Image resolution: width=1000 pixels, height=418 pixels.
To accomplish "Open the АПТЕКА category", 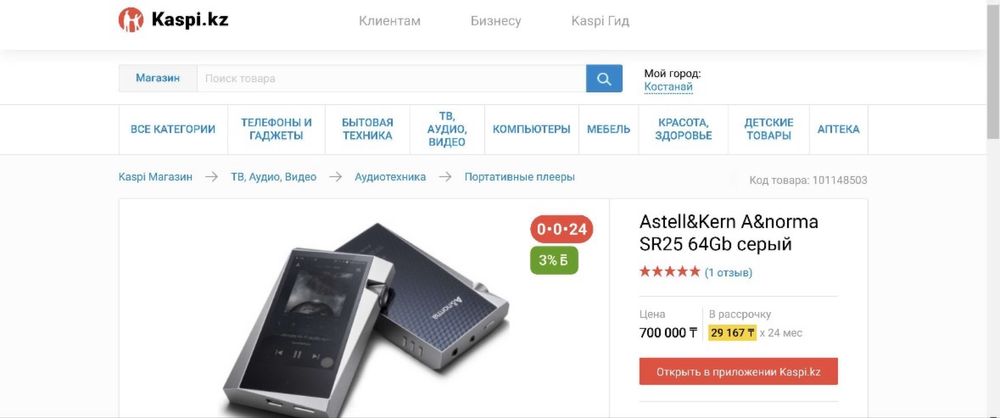I will (x=838, y=130).
